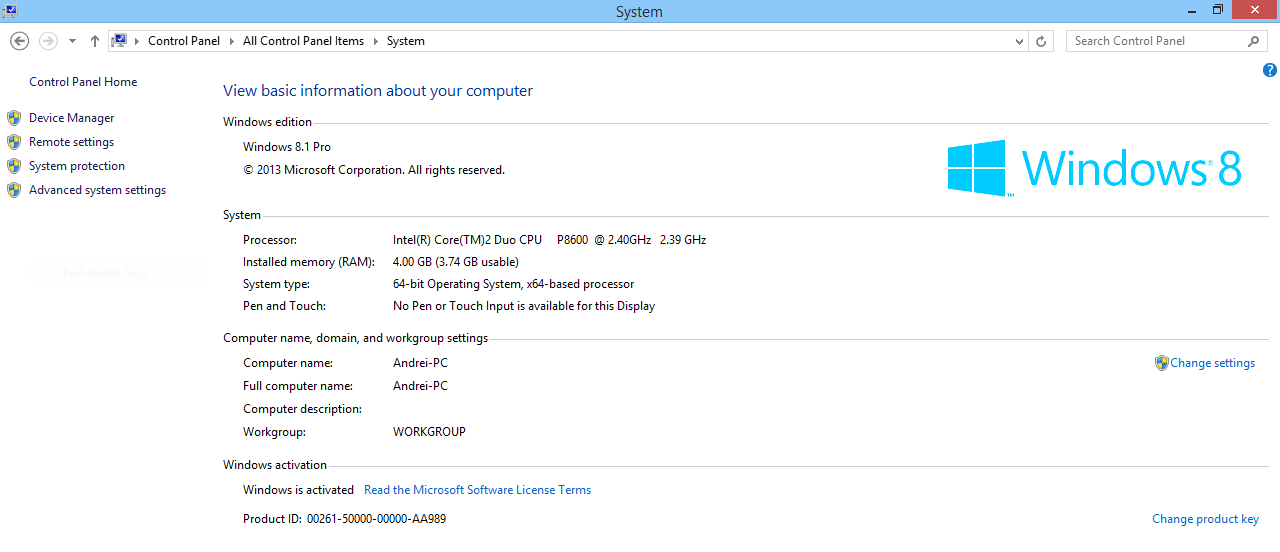Minimize the System window
This screenshot has height=552, width=1280.
(x=1190, y=10)
